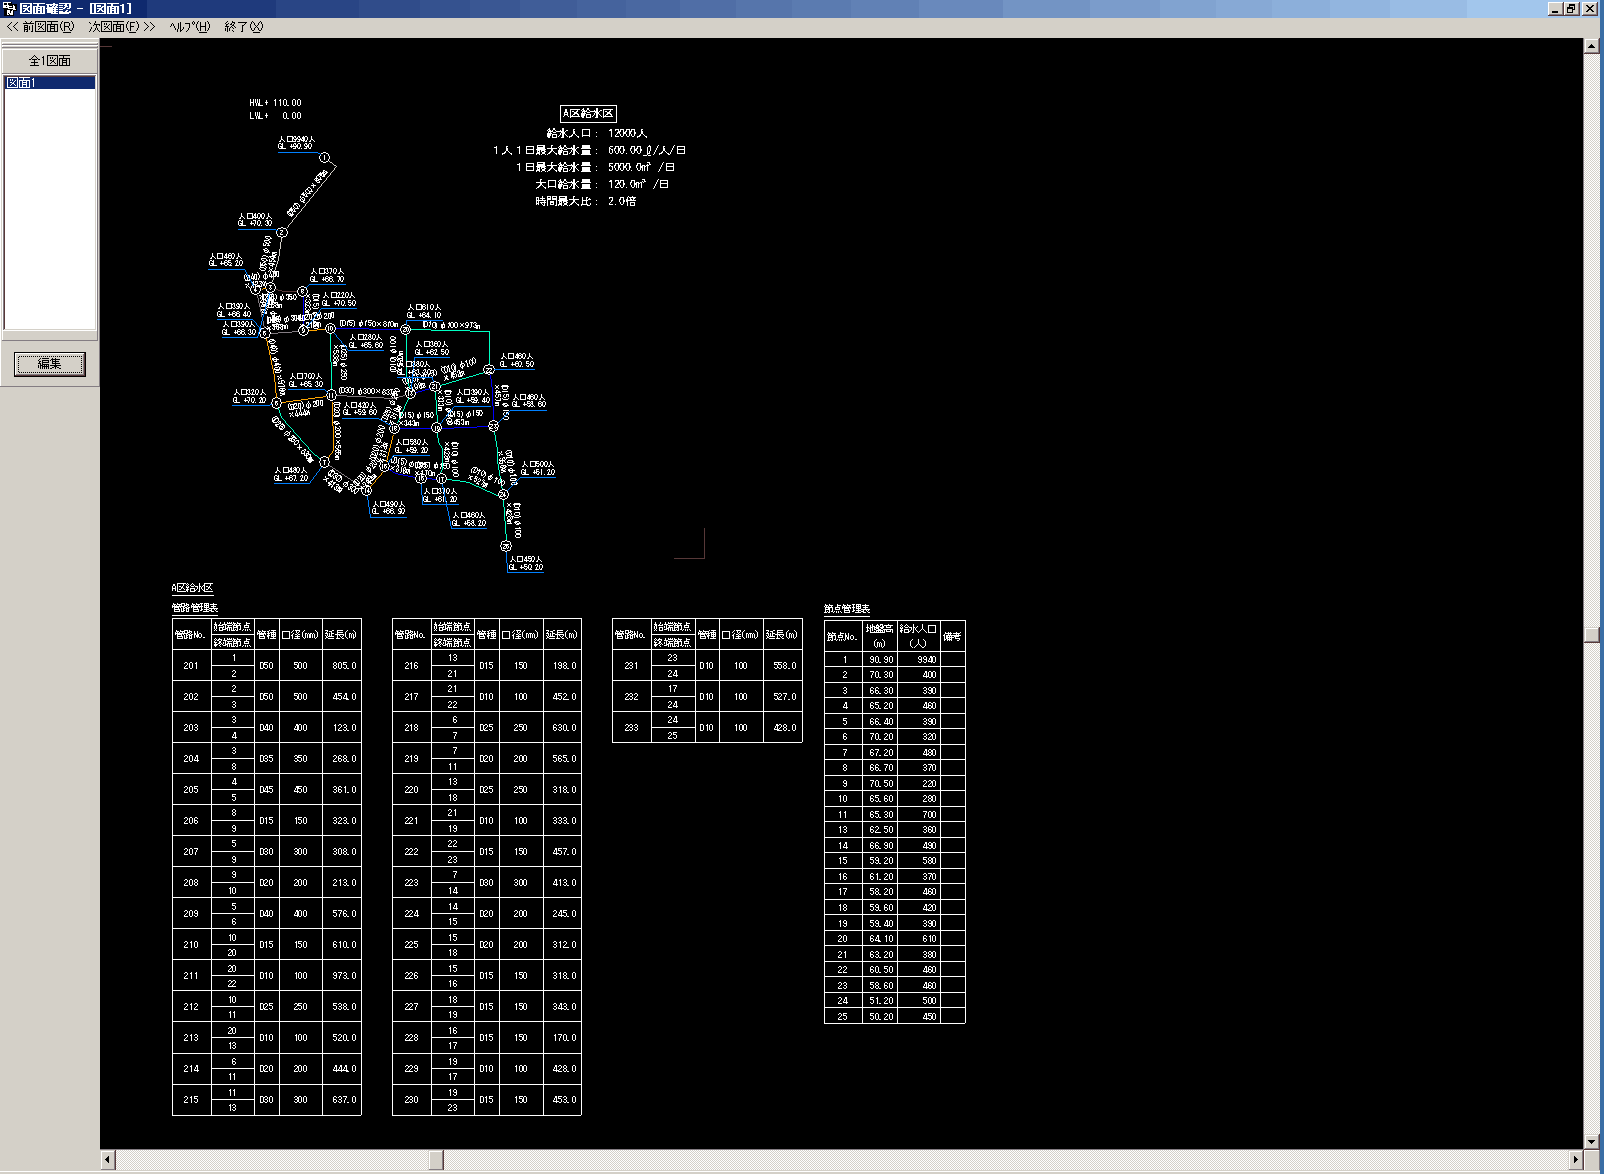Click pipe number 233 in the pipe table
This screenshot has height=1174, width=1604.
[631, 728]
